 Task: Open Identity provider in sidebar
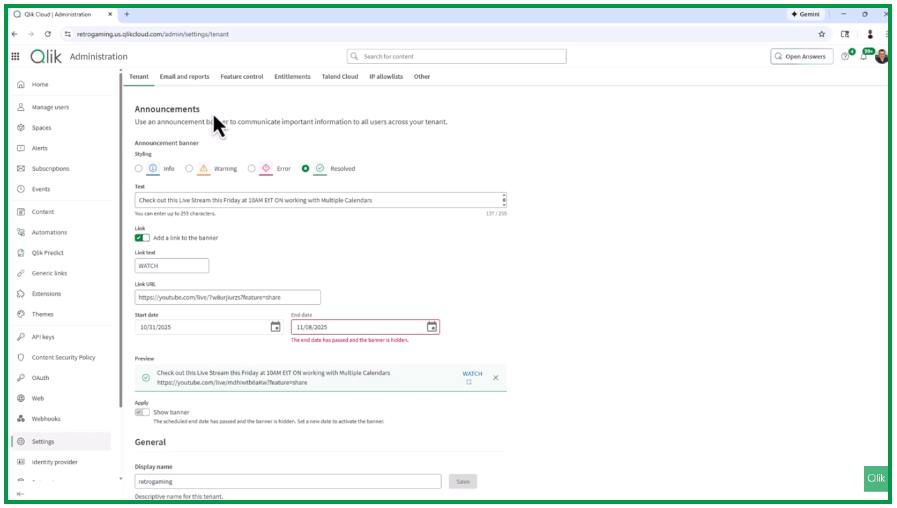[x=54, y=462]
